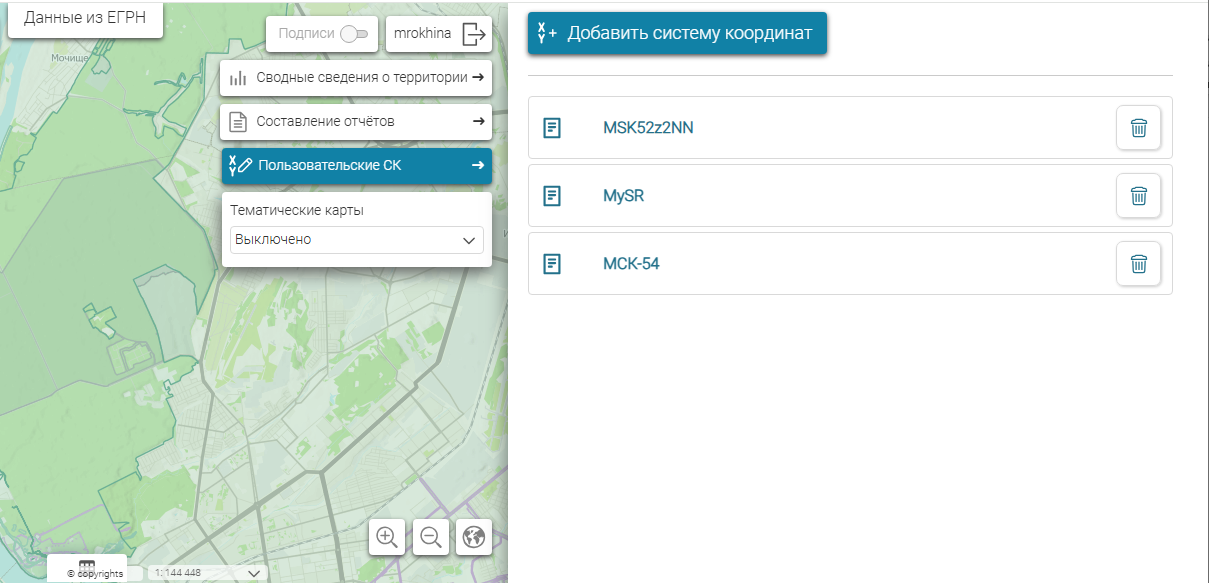Open the MySR coordinate system entry
The width and height of the screenshot is (1209, 583).
tap(623, 196)
